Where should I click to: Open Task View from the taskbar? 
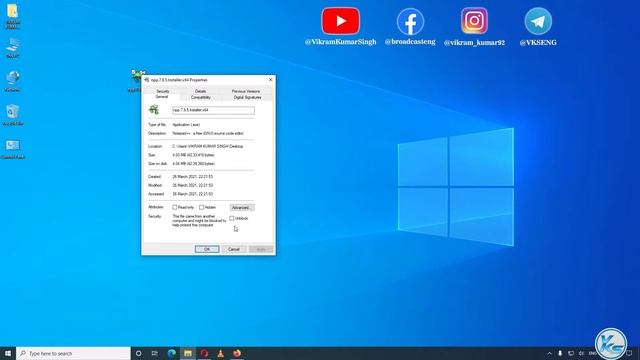click(155, 353)
